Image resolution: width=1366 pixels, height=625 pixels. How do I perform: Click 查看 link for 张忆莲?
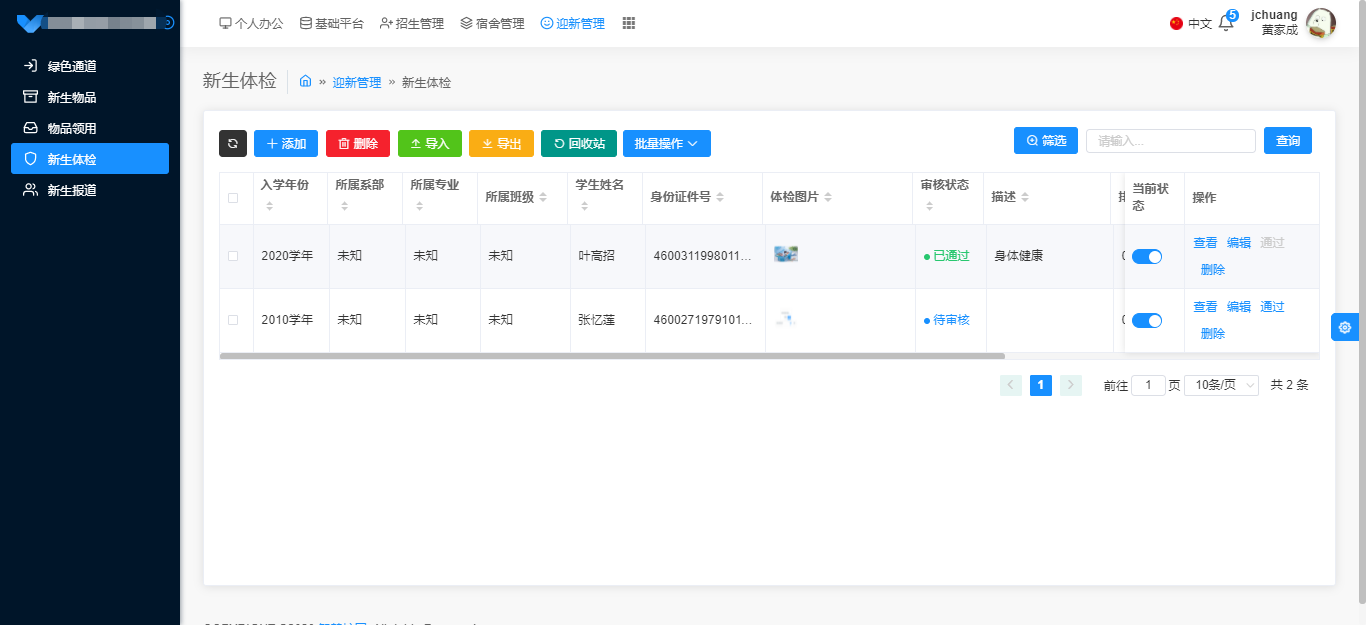(1205, 307)
